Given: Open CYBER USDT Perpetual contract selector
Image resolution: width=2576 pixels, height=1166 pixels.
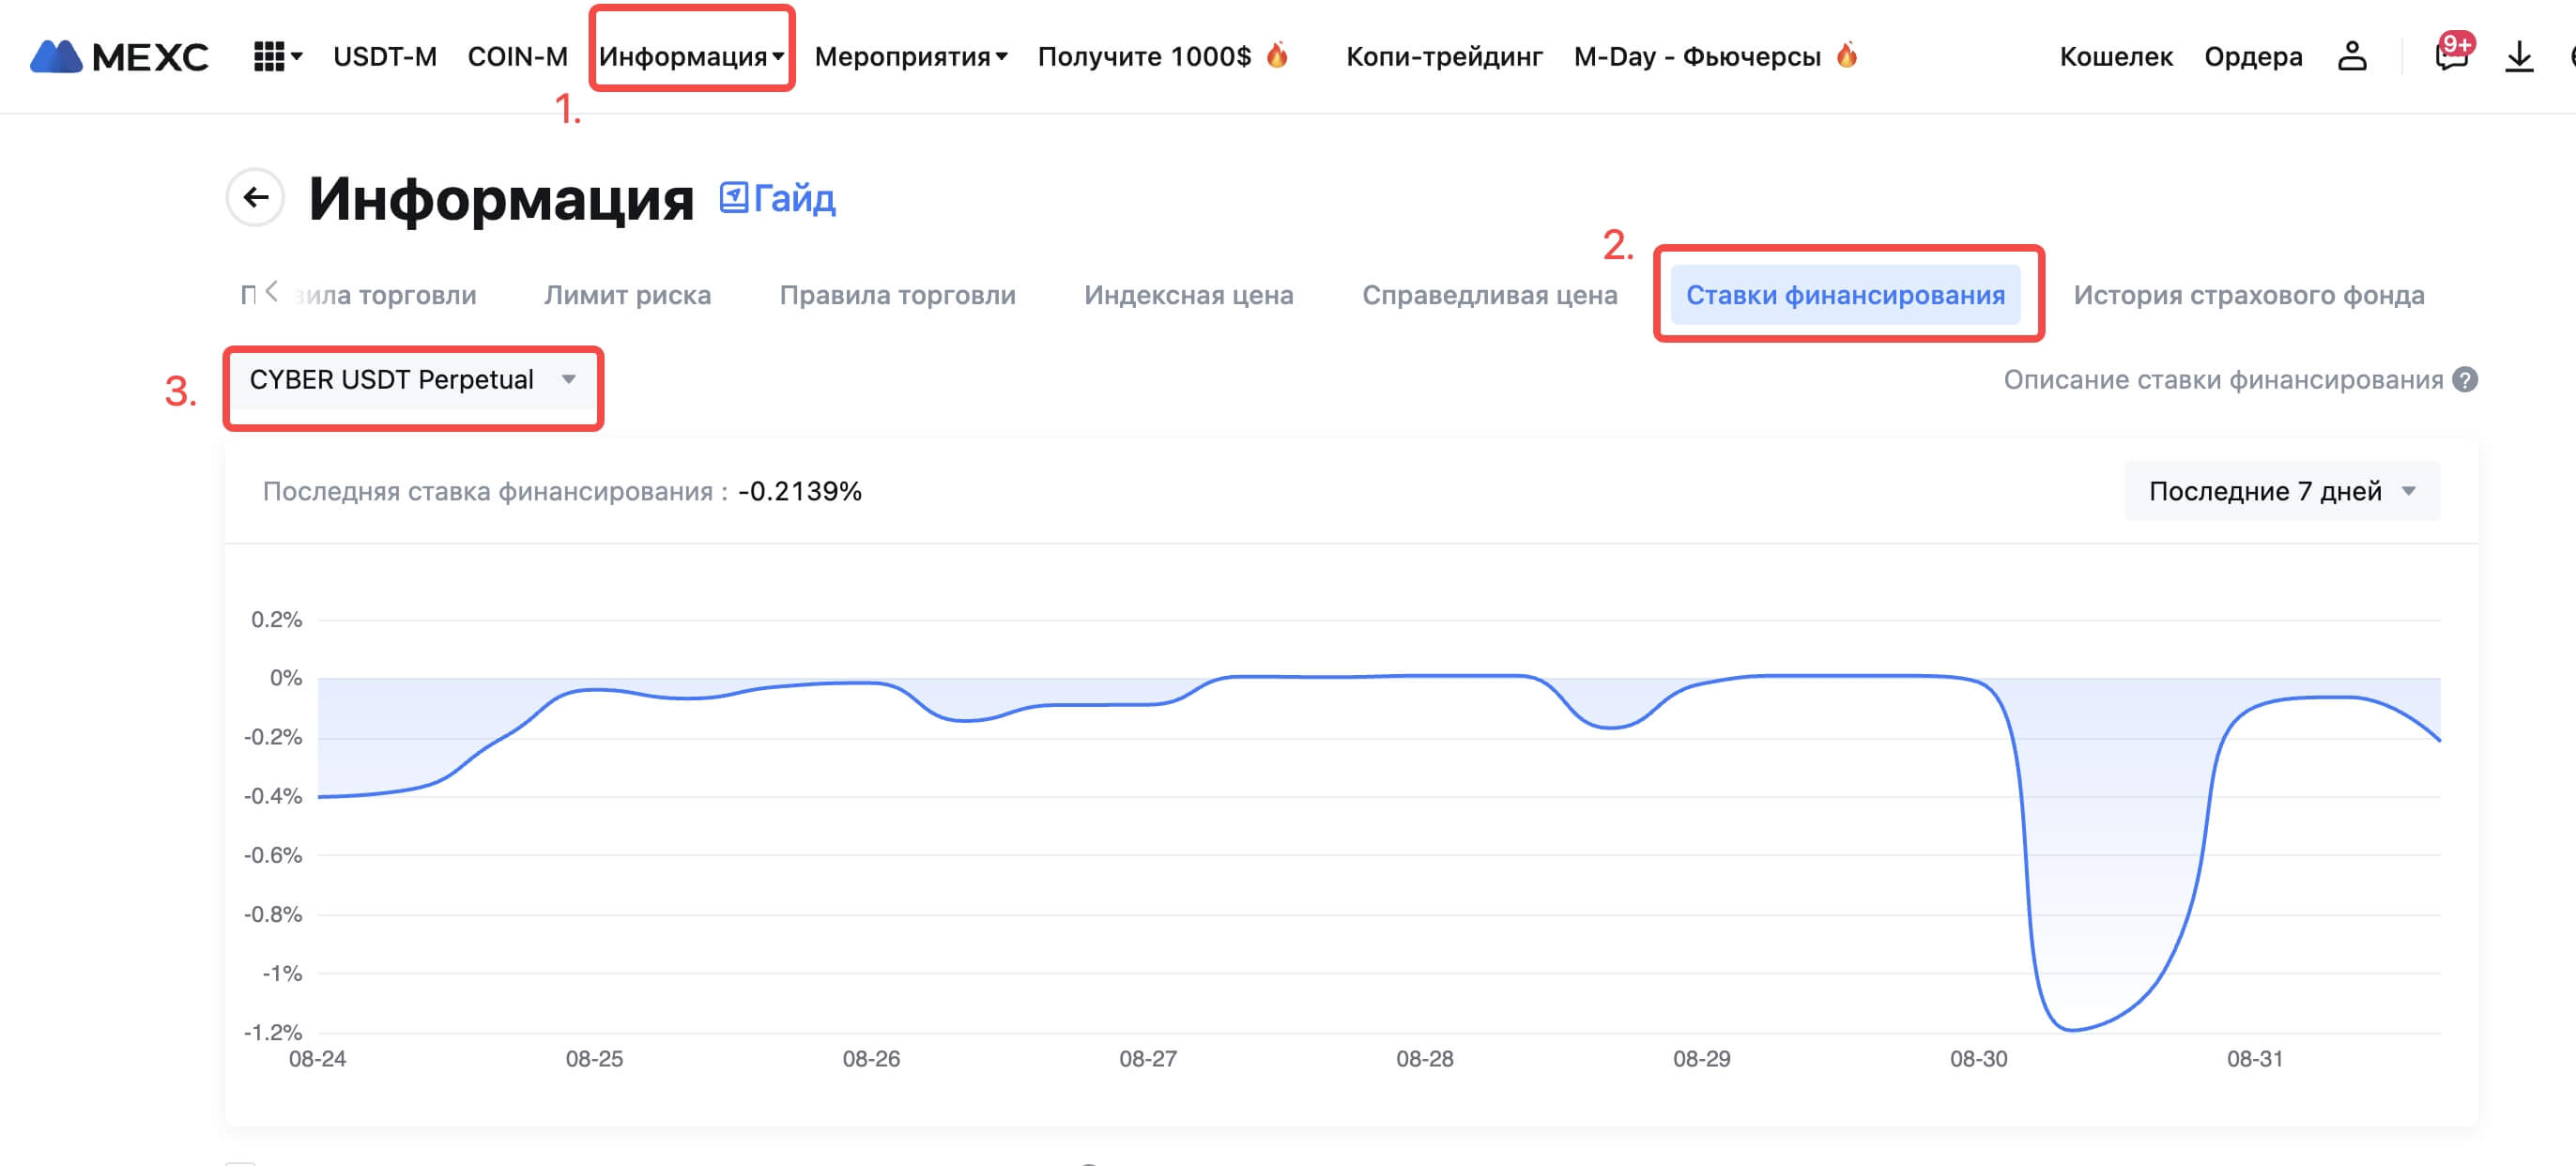Looking at the screenshot, I should (412, 380).
